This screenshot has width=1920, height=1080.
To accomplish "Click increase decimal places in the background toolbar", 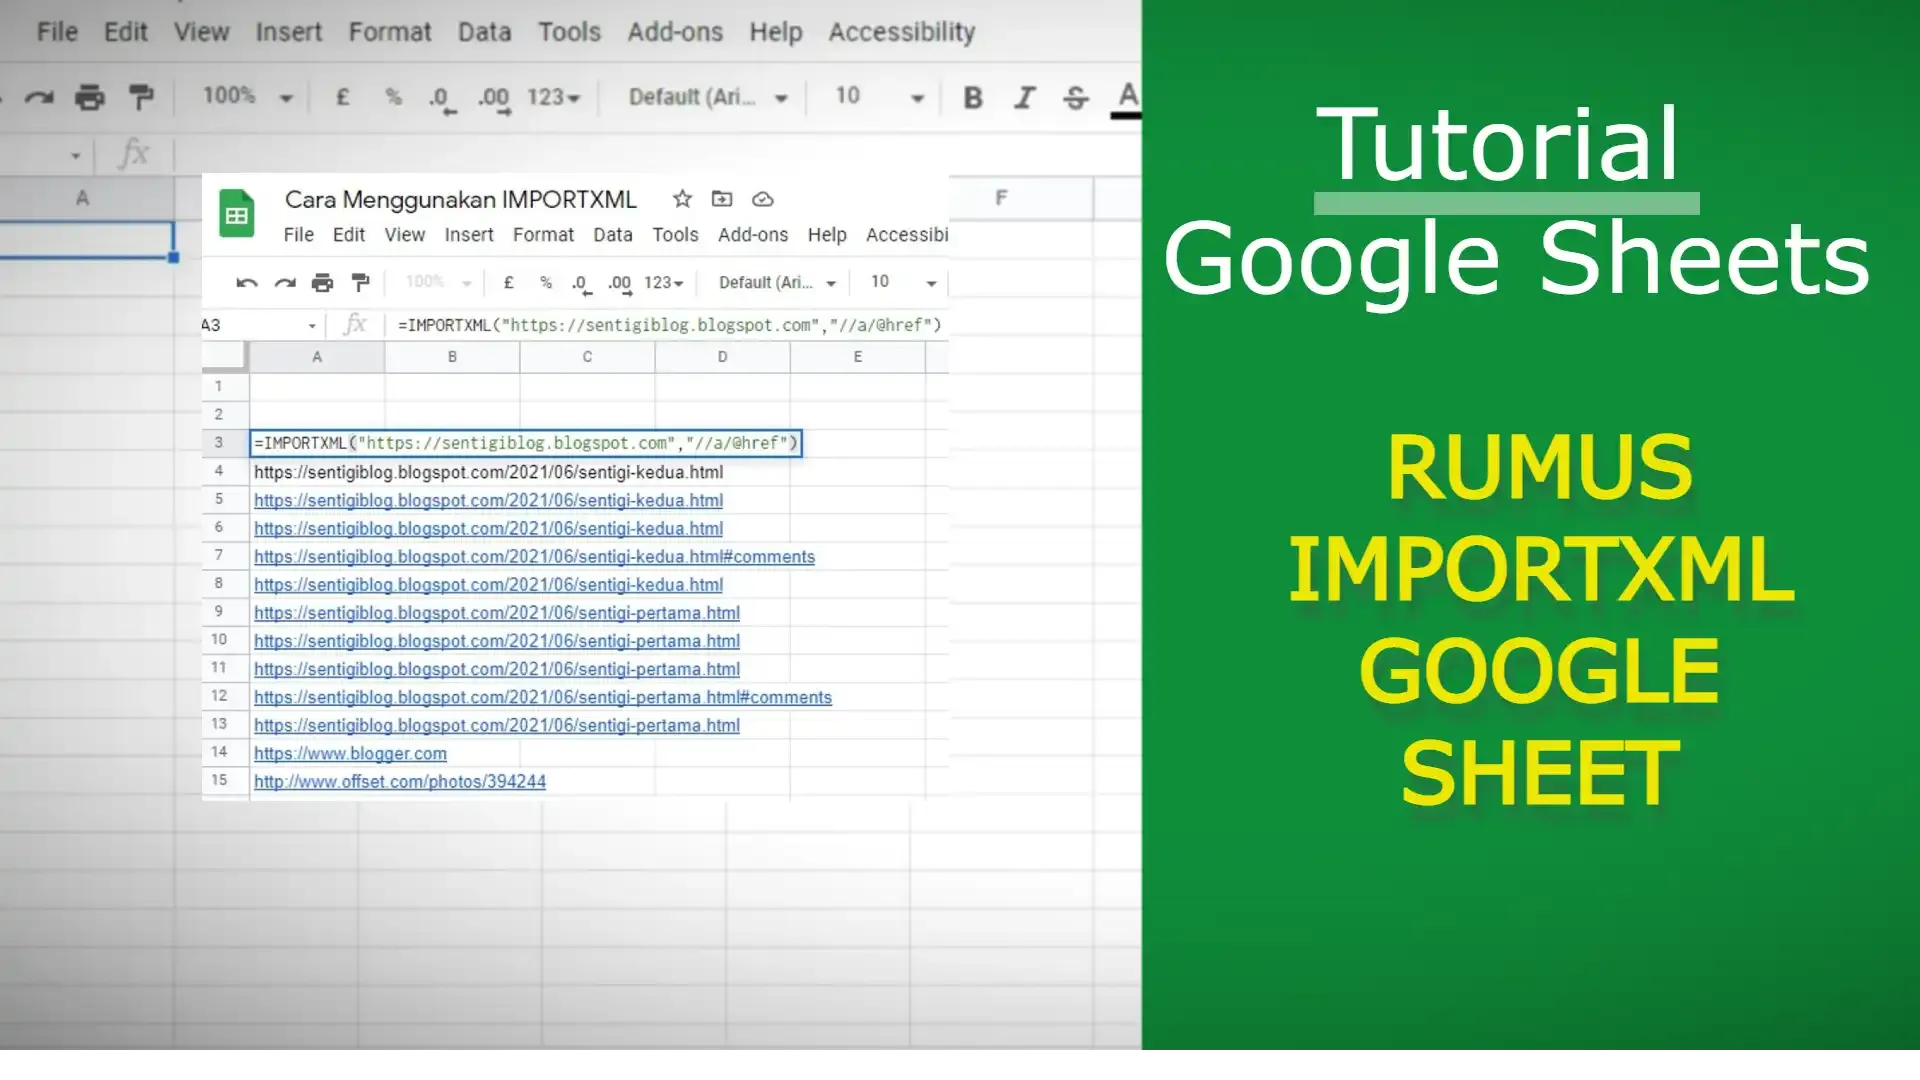I will pyautogui.click(x=494, y=99).
